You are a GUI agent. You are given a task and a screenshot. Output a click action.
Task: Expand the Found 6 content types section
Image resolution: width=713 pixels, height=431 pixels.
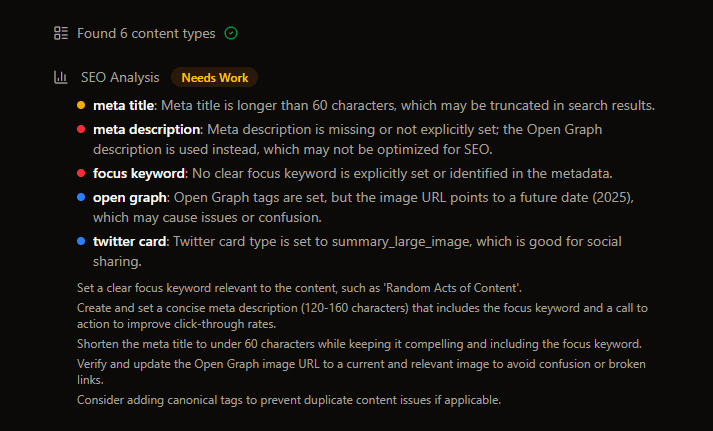(146, 33)
